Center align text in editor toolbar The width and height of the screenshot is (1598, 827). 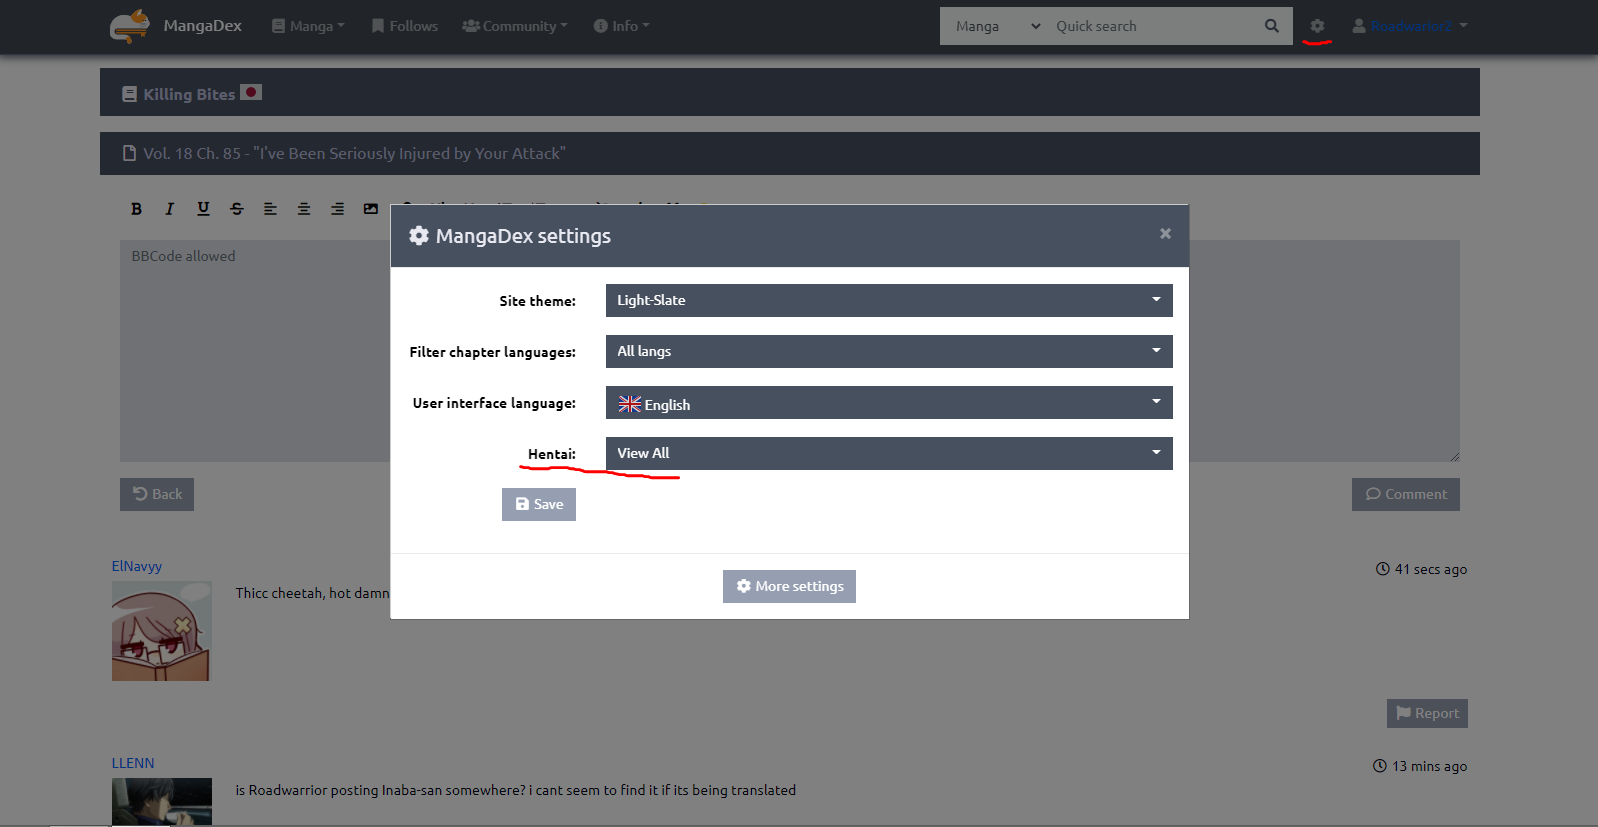coord(304,209)
